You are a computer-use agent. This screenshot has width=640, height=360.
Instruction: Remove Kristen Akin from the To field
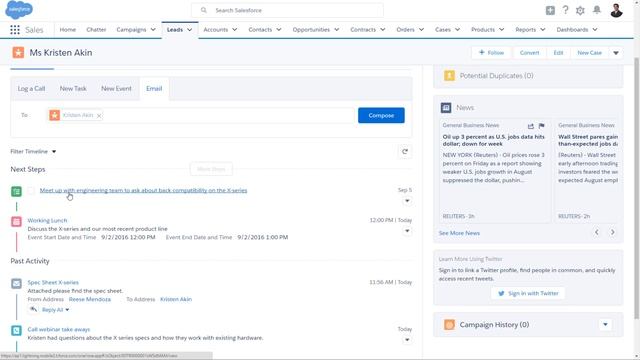pos(99,116)
